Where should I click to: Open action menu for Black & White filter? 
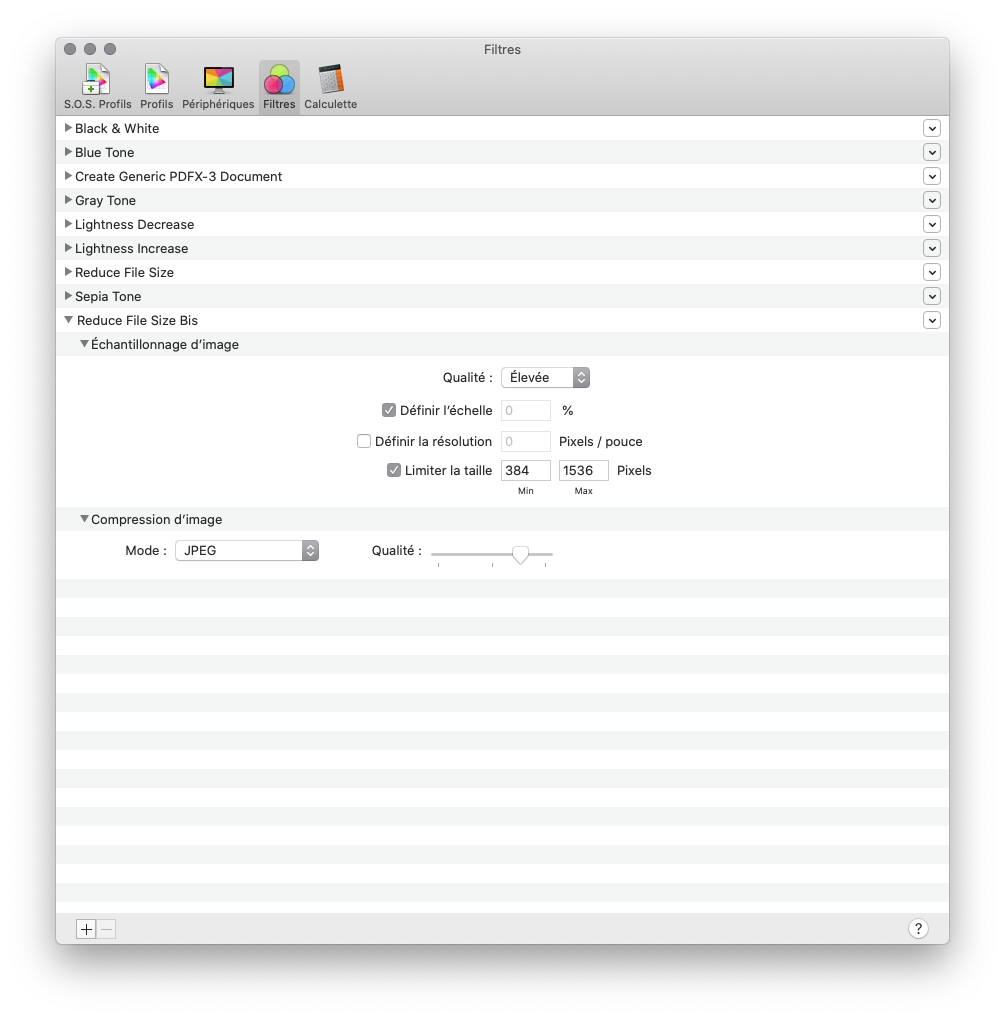(932, 129)
